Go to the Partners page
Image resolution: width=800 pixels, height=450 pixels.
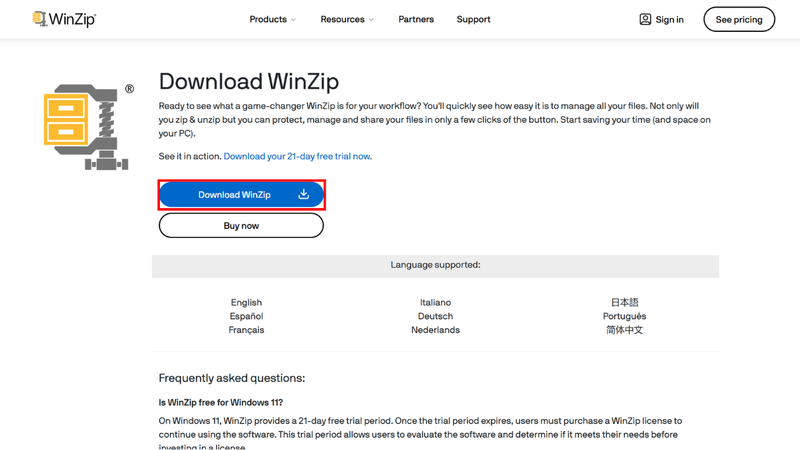coord(416,19)
